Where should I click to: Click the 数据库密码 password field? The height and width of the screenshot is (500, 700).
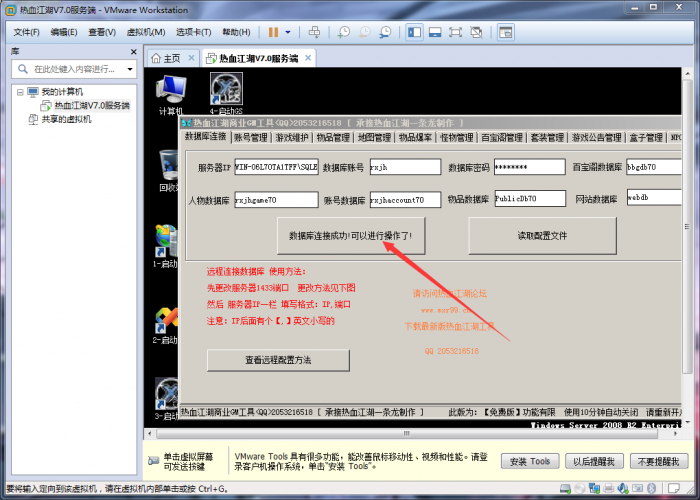(529, 167)
